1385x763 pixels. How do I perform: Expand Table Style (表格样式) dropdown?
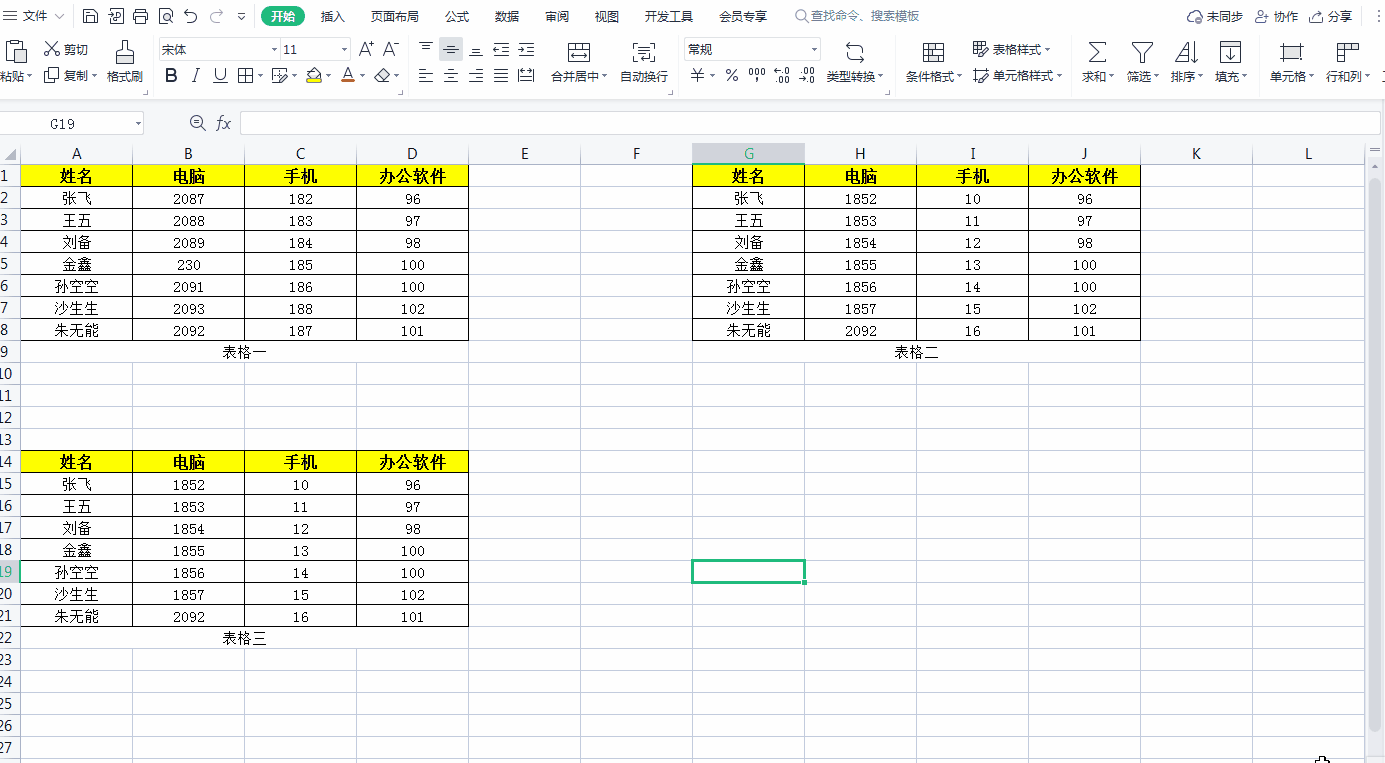pos(1047,49)
